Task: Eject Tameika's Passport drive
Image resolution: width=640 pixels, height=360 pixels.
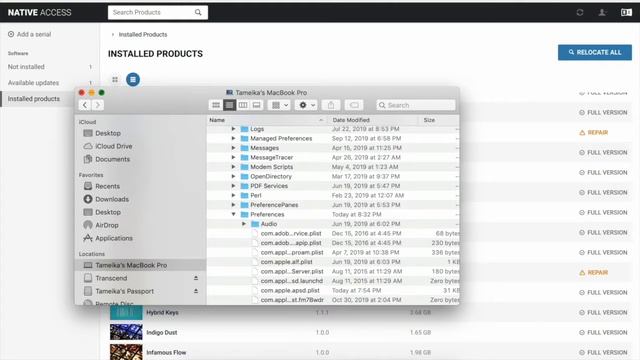Action: click(196, 291)
